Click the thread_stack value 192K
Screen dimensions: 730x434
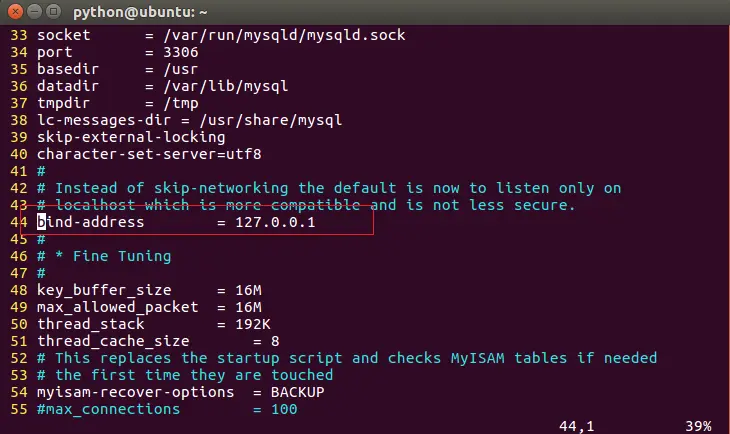[x=253, y=324]
